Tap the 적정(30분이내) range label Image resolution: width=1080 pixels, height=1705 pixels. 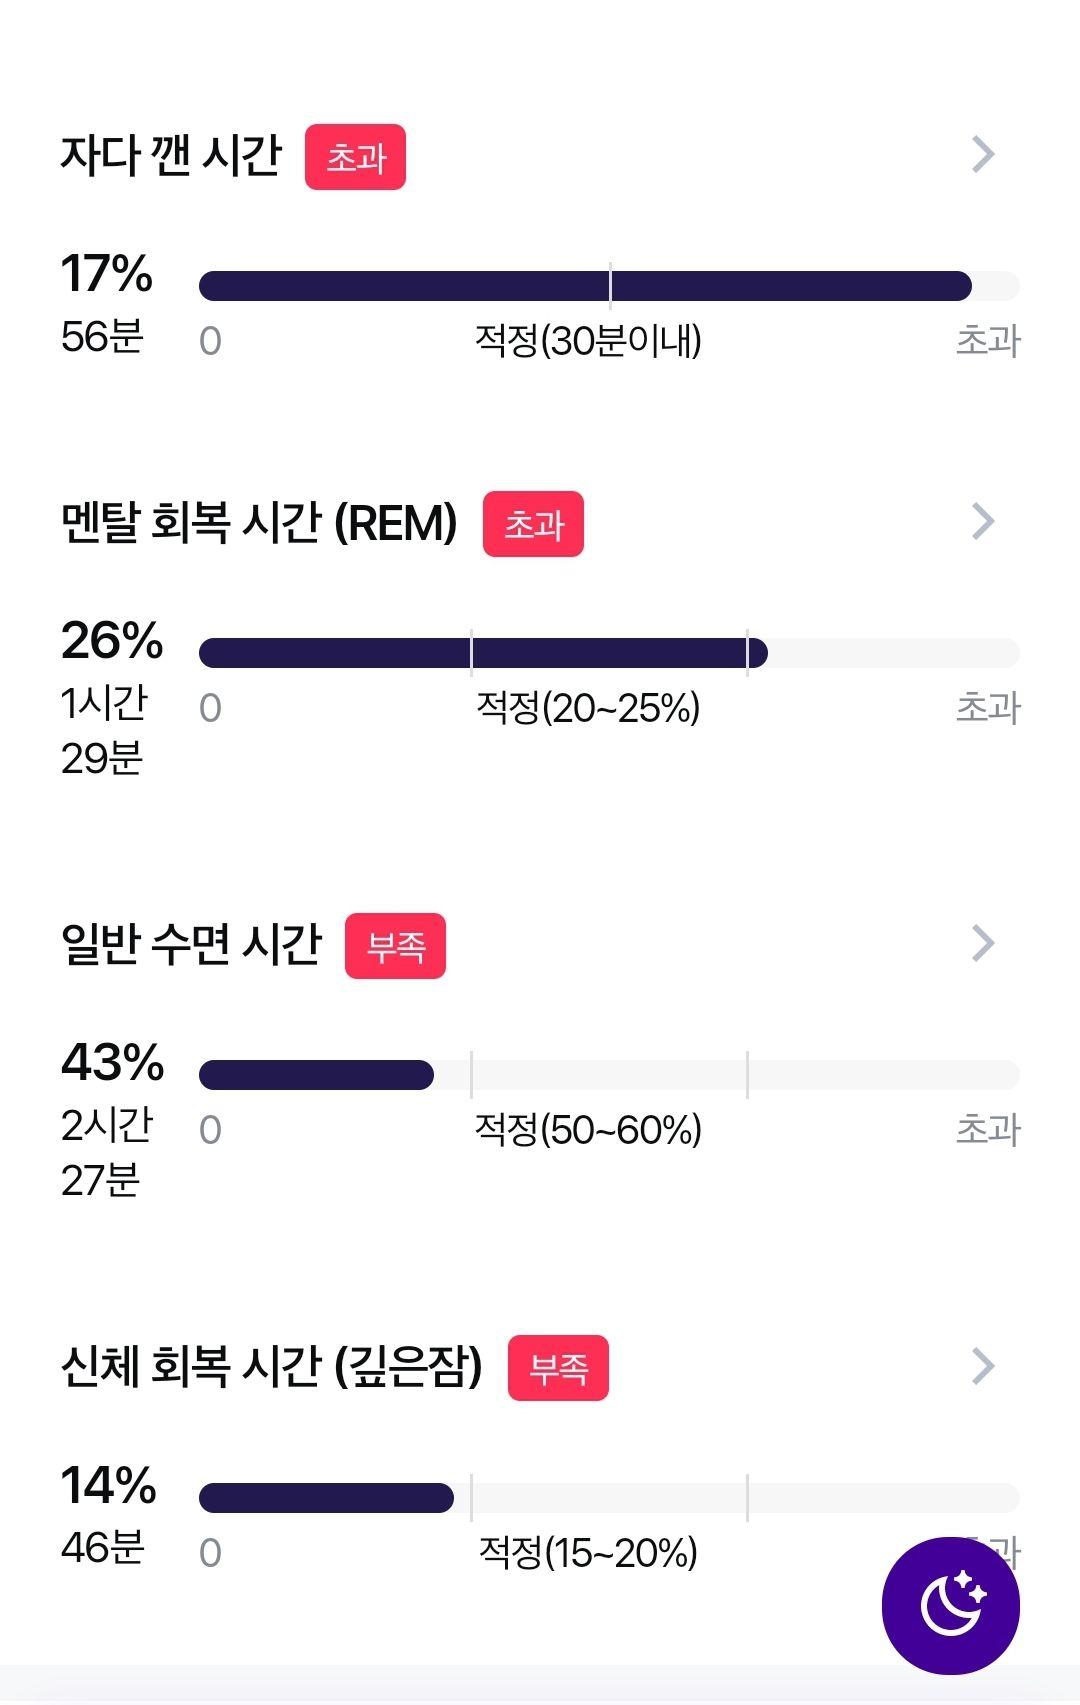coord(588,341)
